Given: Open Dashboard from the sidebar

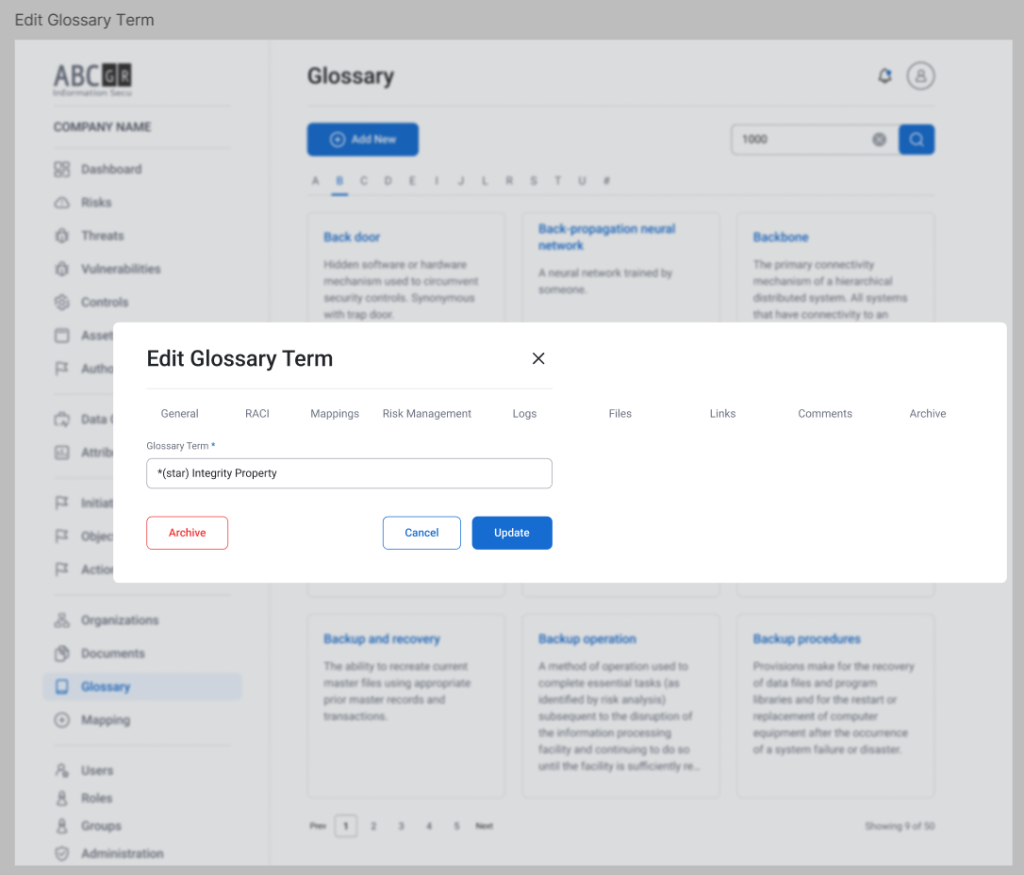Looking at the screenshot, I should [110, 169].
